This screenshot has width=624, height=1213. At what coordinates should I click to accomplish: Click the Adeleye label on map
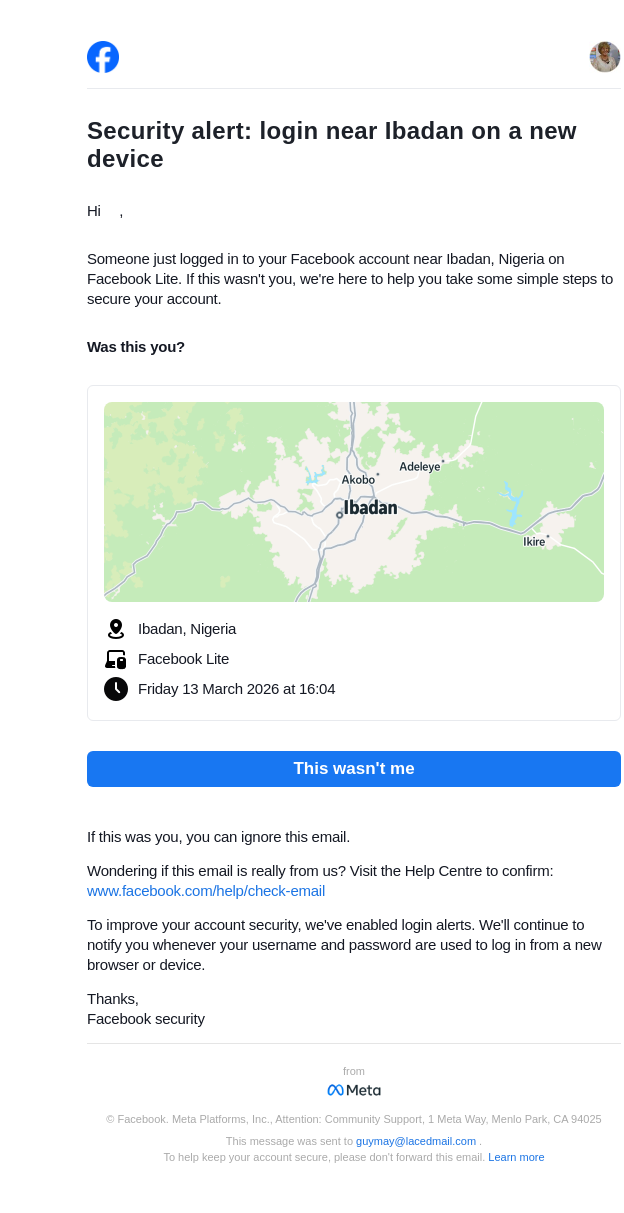tap(420, 467)
